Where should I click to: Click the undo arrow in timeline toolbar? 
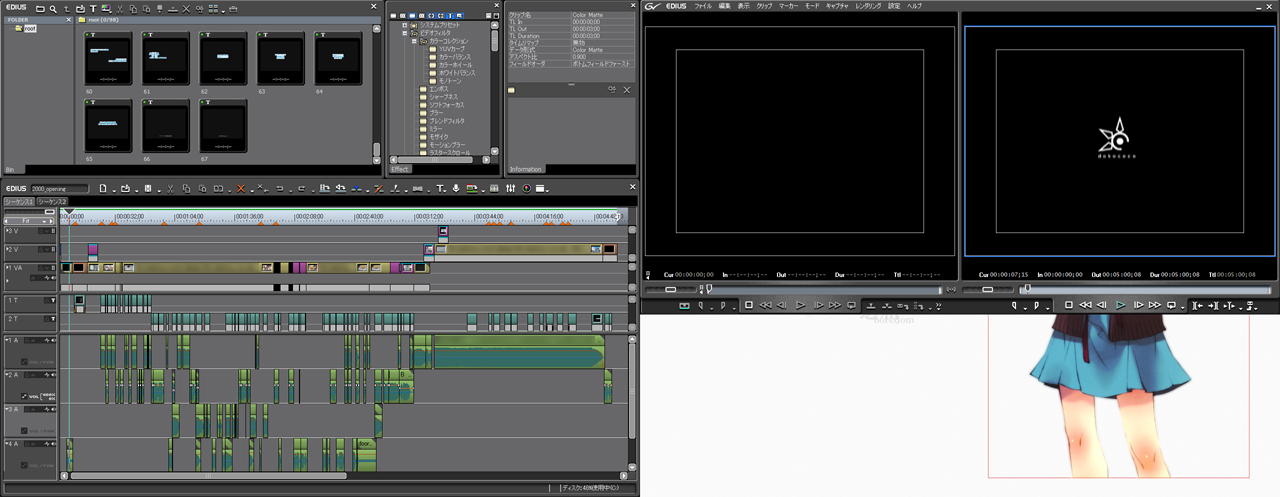tap(280, 189)
